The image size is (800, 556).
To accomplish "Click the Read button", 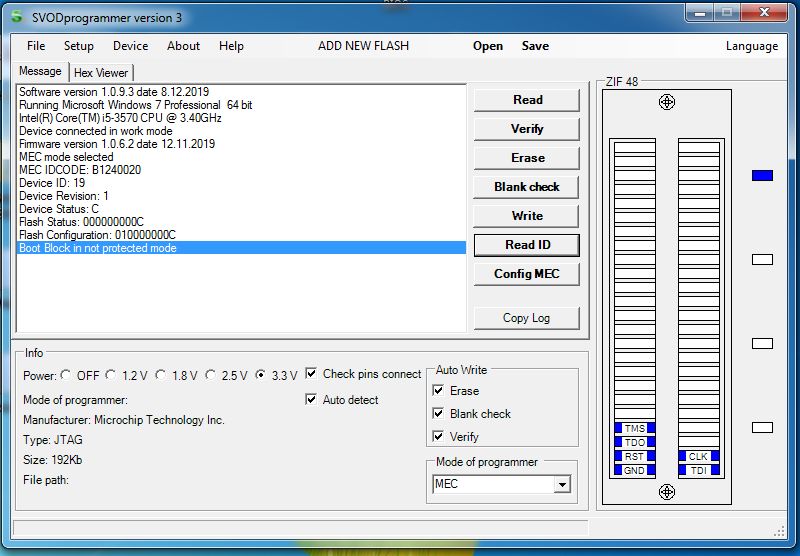I will click(x=527, y=100).
